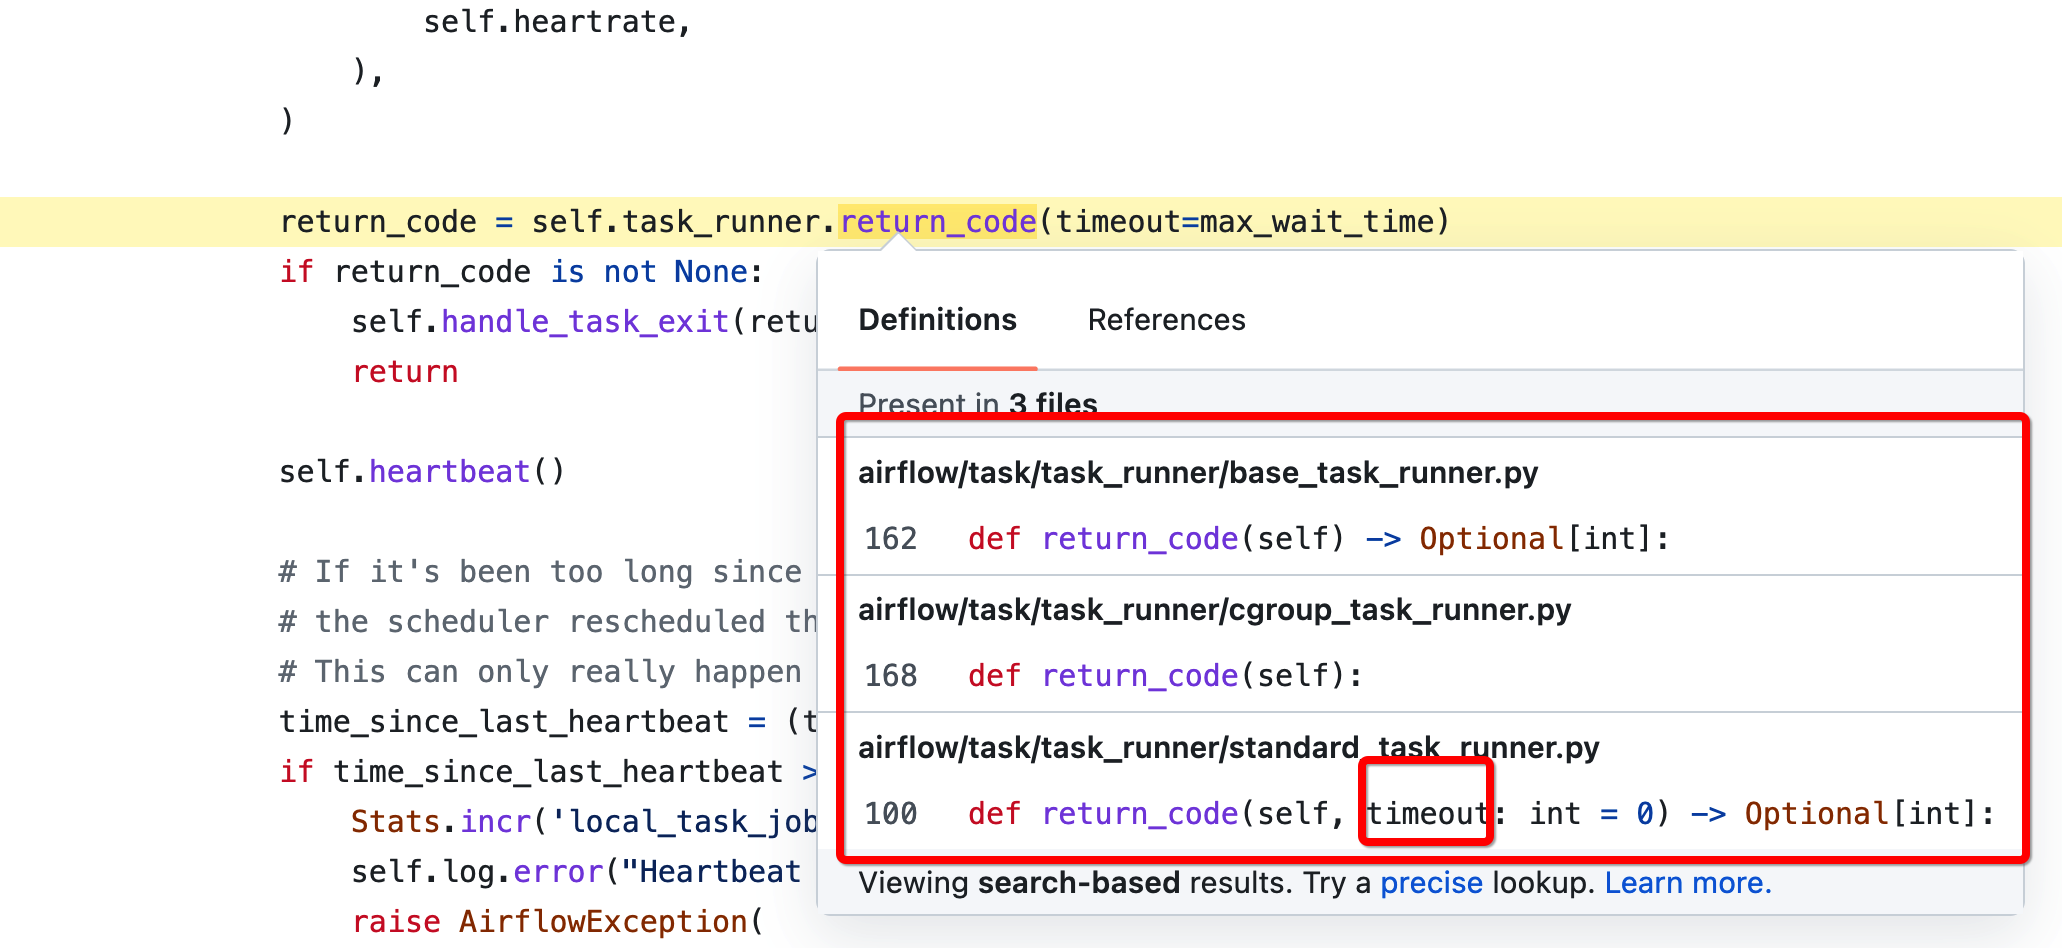Click the red return keyword
This screenshot has width=2062, height=948.
point(405,371)
